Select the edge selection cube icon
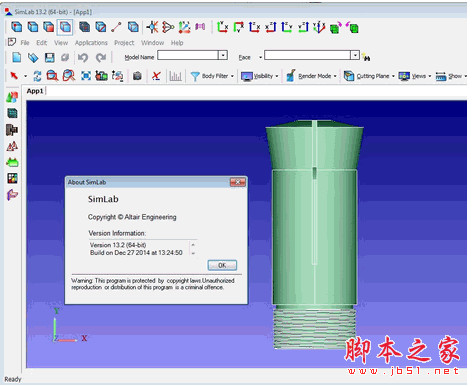473x386 pixels. coord(33,27)
